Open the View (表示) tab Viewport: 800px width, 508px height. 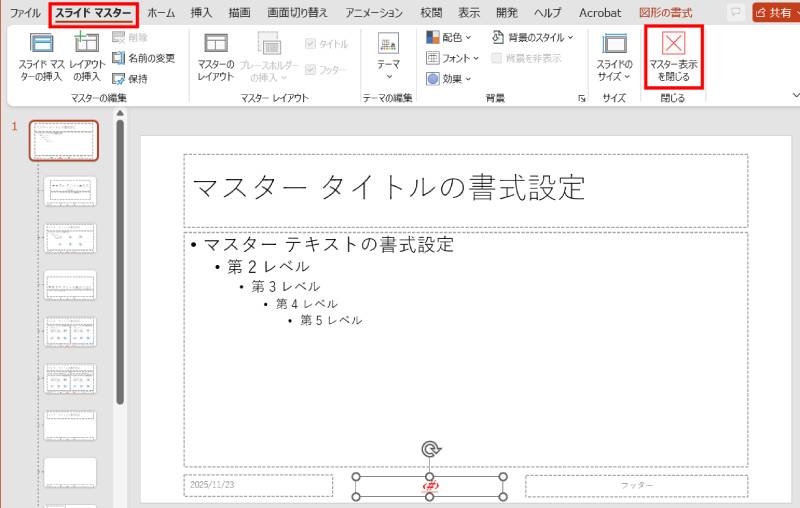point(469,13)
